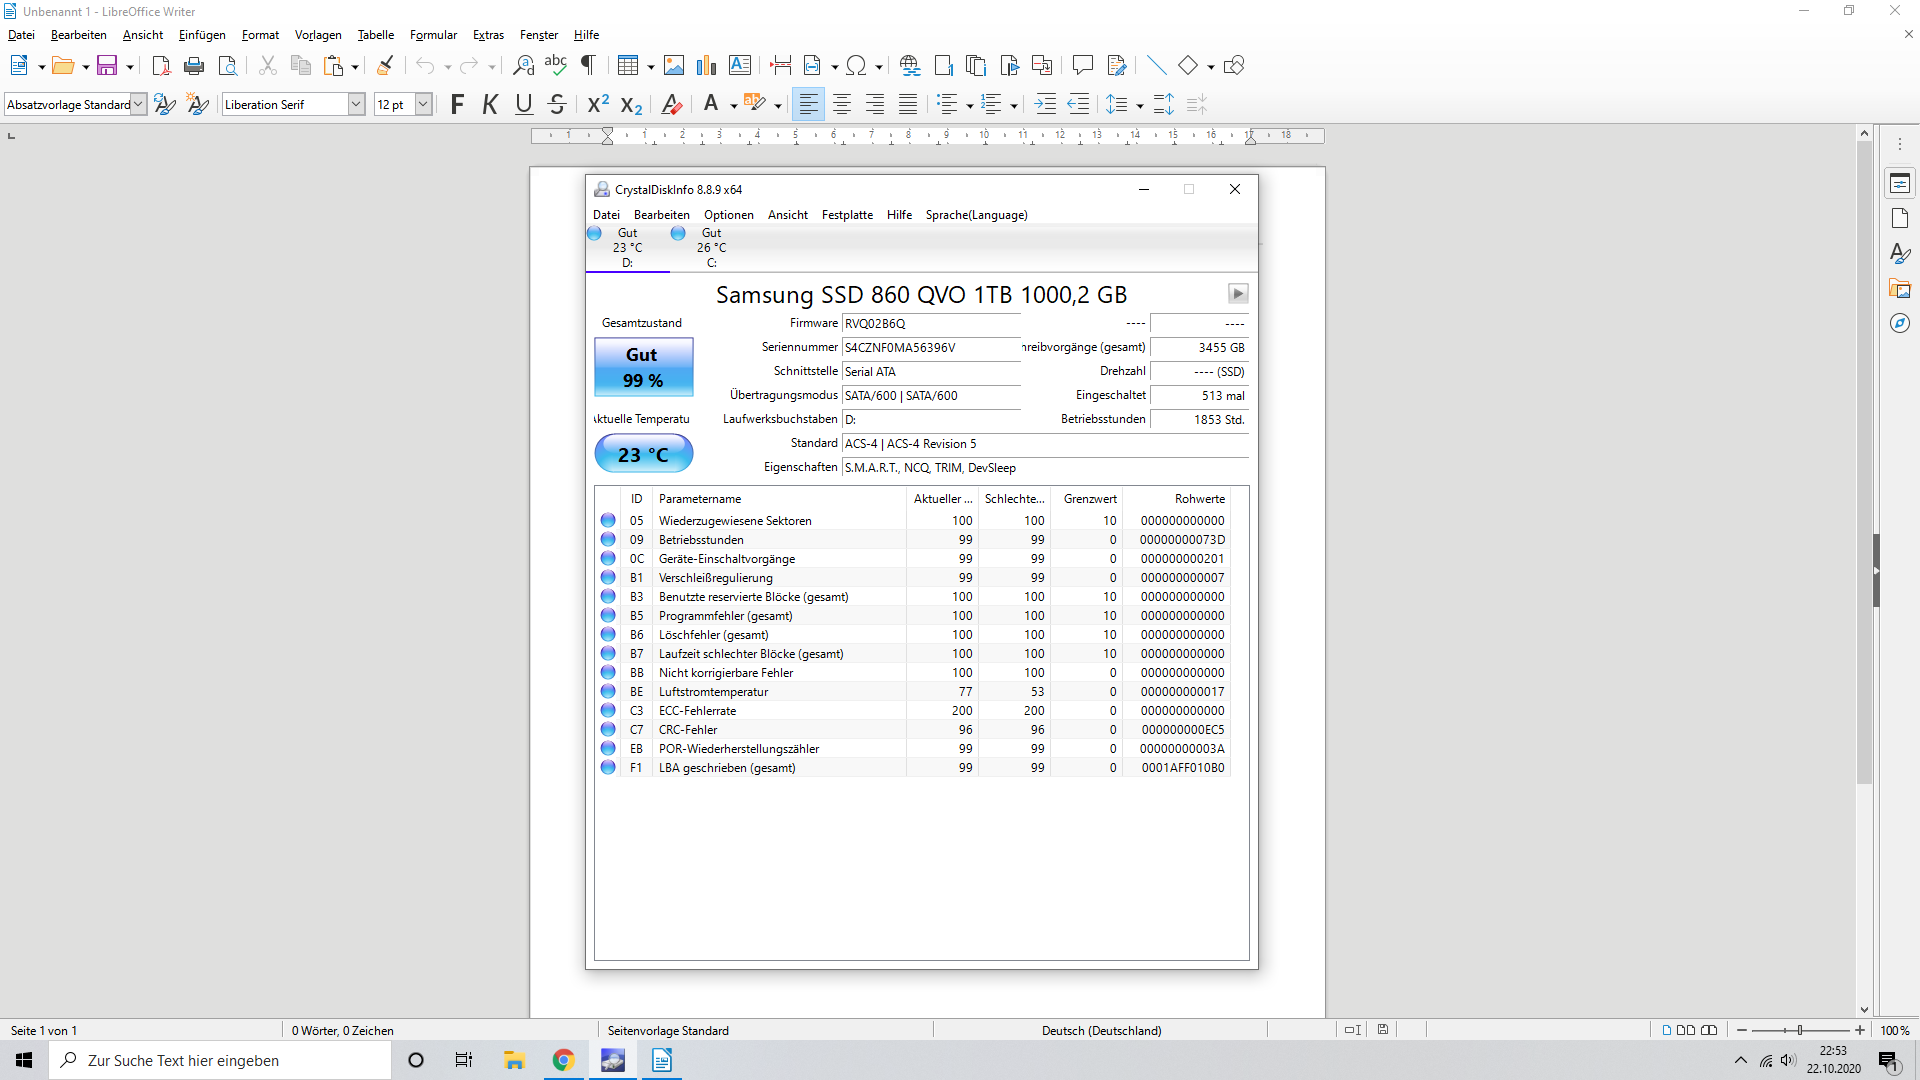The height and width of the screenshot is (1080, 1920).
Task: Click the Print icon in toolbar
Action: point(194,66)
